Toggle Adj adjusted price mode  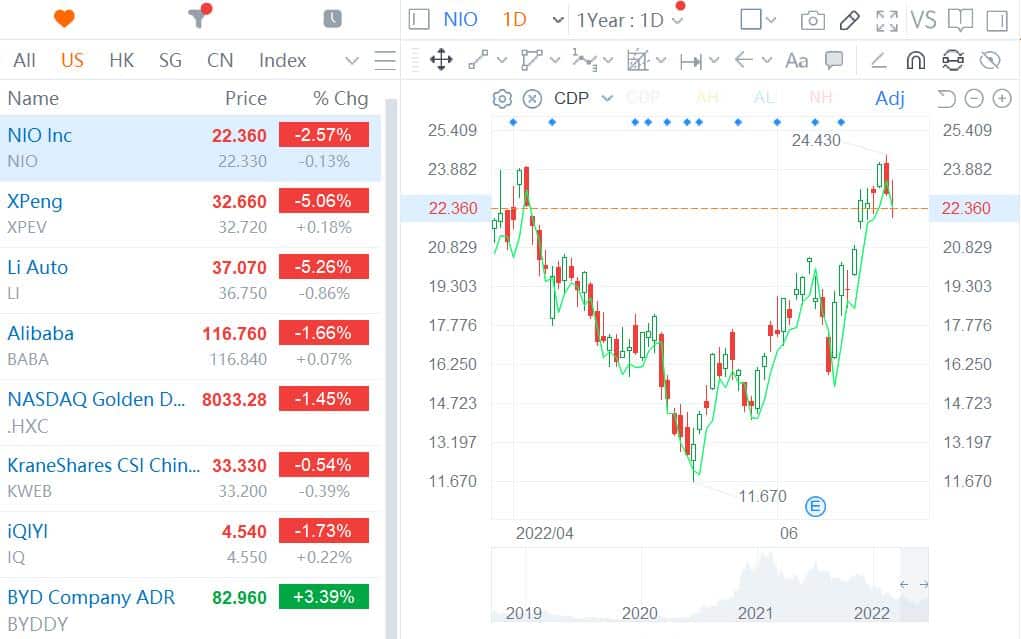889,99
